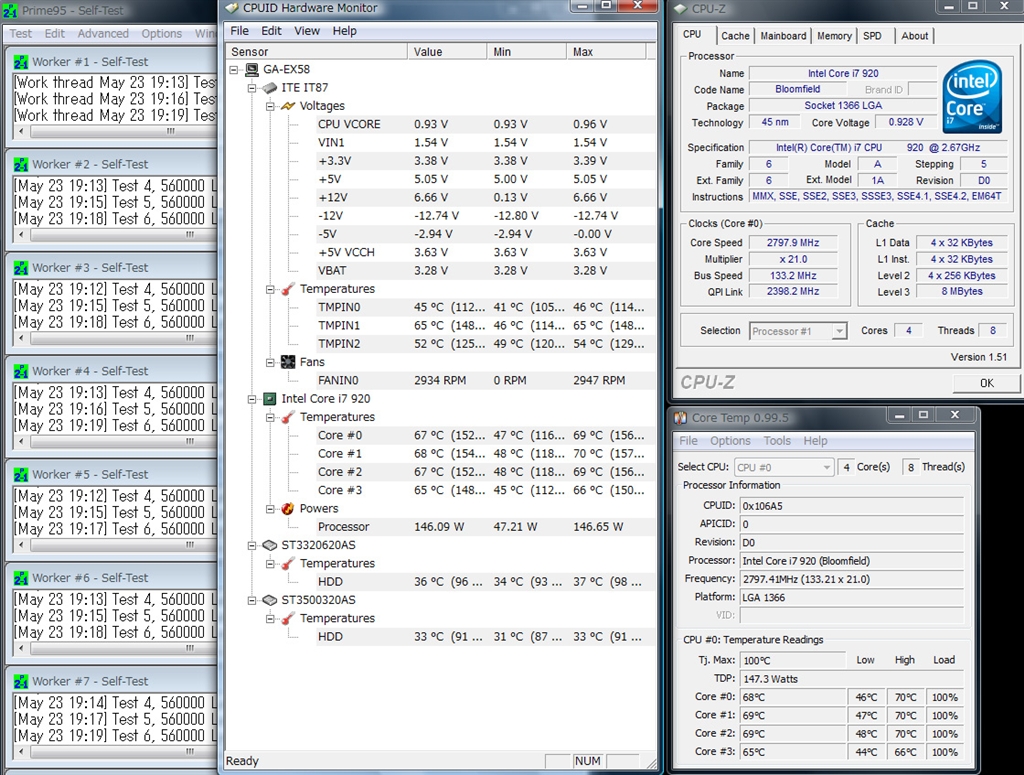Click the Fans icon in sensor tree
The image size is (1024, 775).
pos(288,362)
